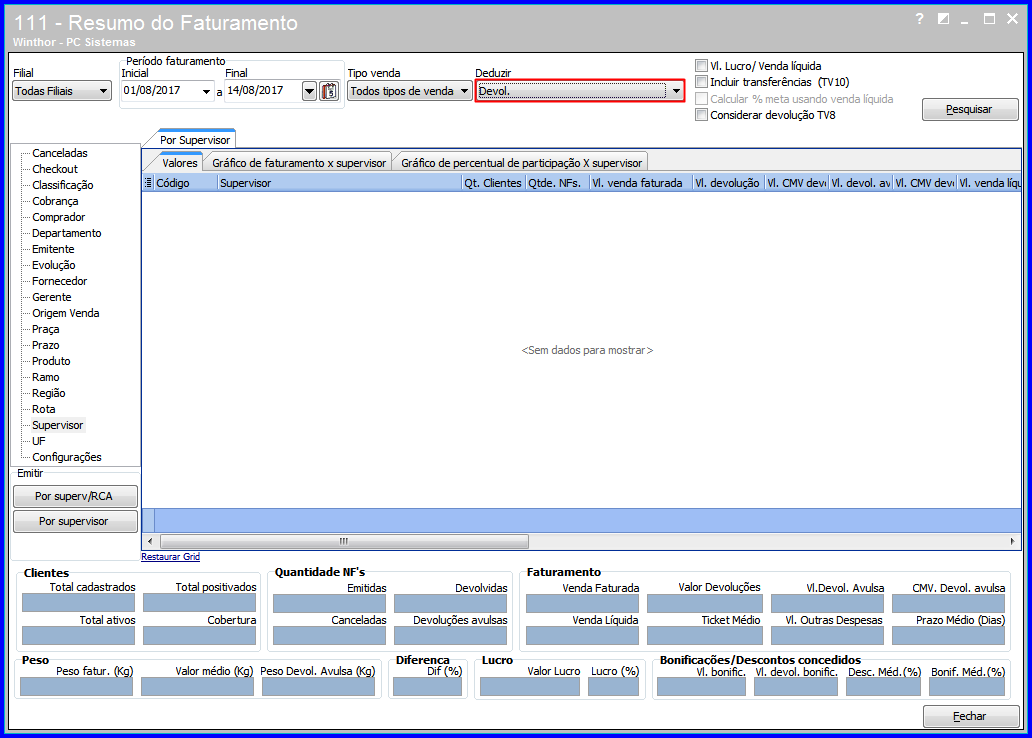Select Classificação in the tree
The height and width of the screenshot is (738, 1032).
(x=63, y=185)
